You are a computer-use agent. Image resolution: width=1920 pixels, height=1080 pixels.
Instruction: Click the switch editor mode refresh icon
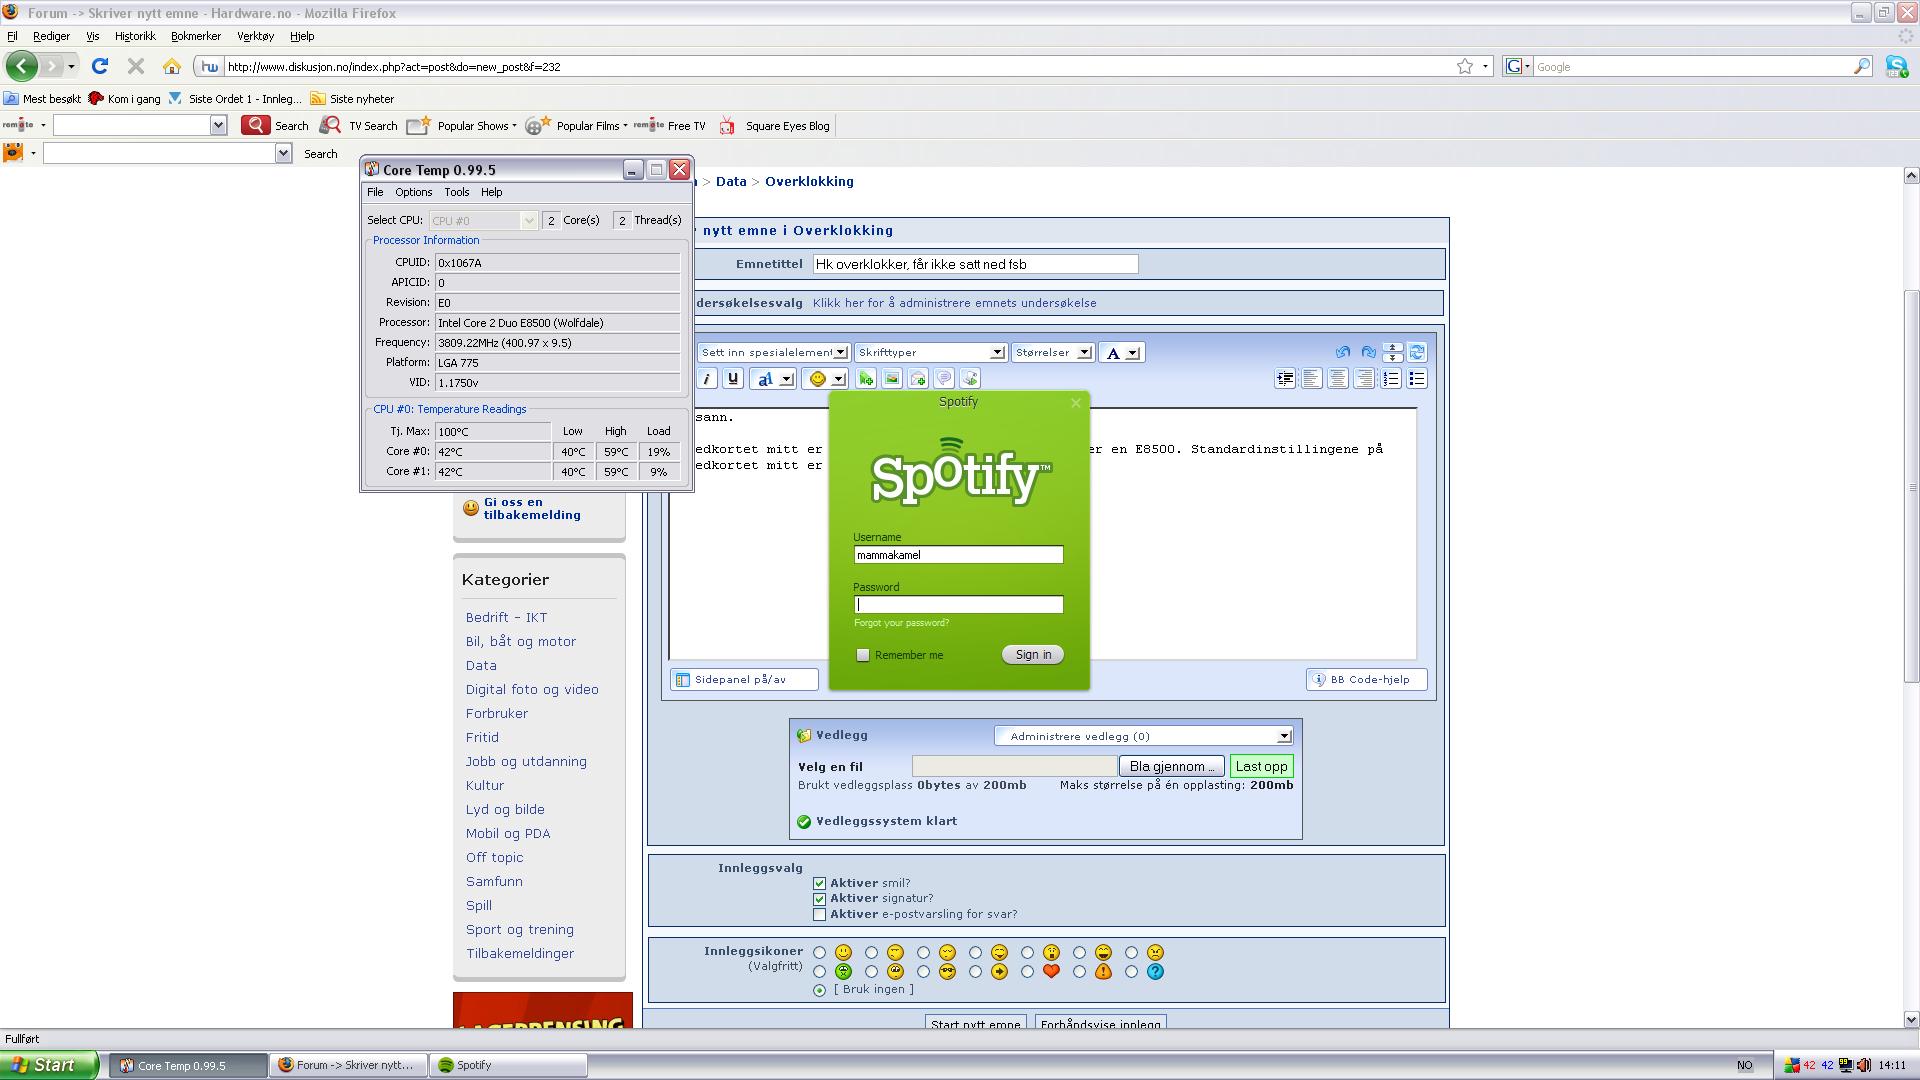[1417, 352]
